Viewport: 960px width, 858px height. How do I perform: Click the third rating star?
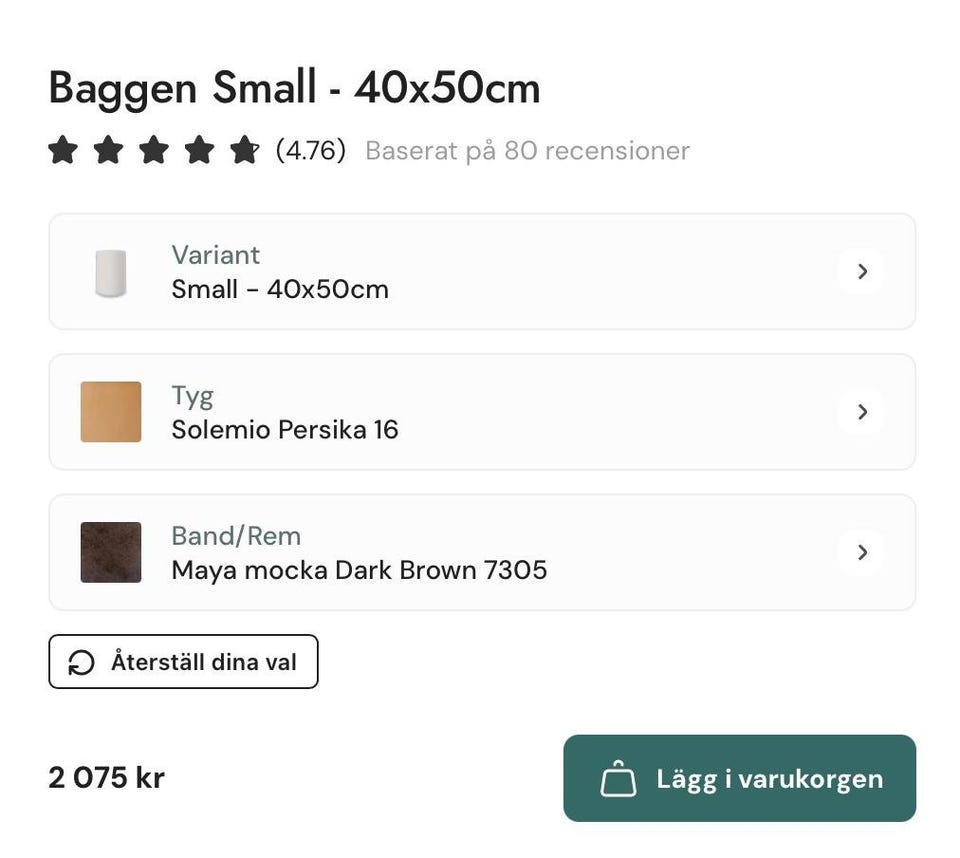point(154,151)
